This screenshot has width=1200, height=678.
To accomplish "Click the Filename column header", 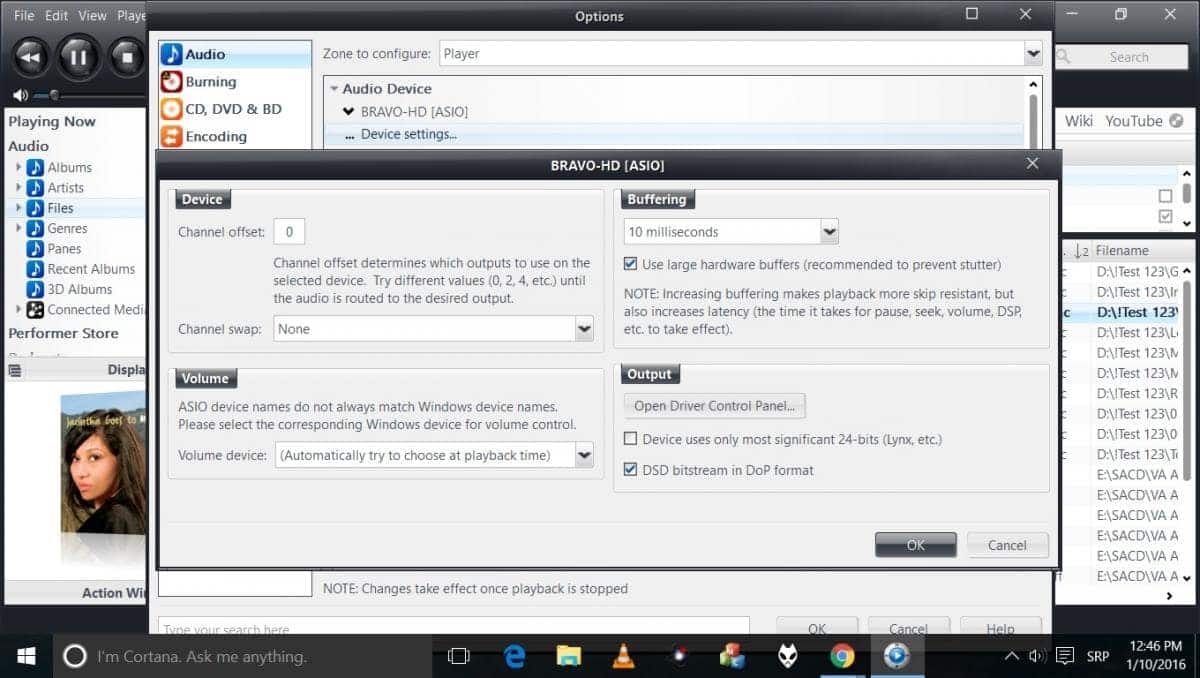I will (x=1122, y=251).
